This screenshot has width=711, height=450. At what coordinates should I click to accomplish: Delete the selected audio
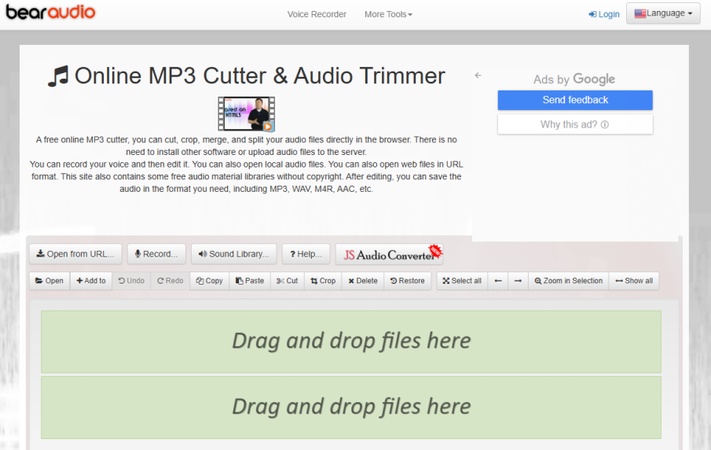[363, 281]
